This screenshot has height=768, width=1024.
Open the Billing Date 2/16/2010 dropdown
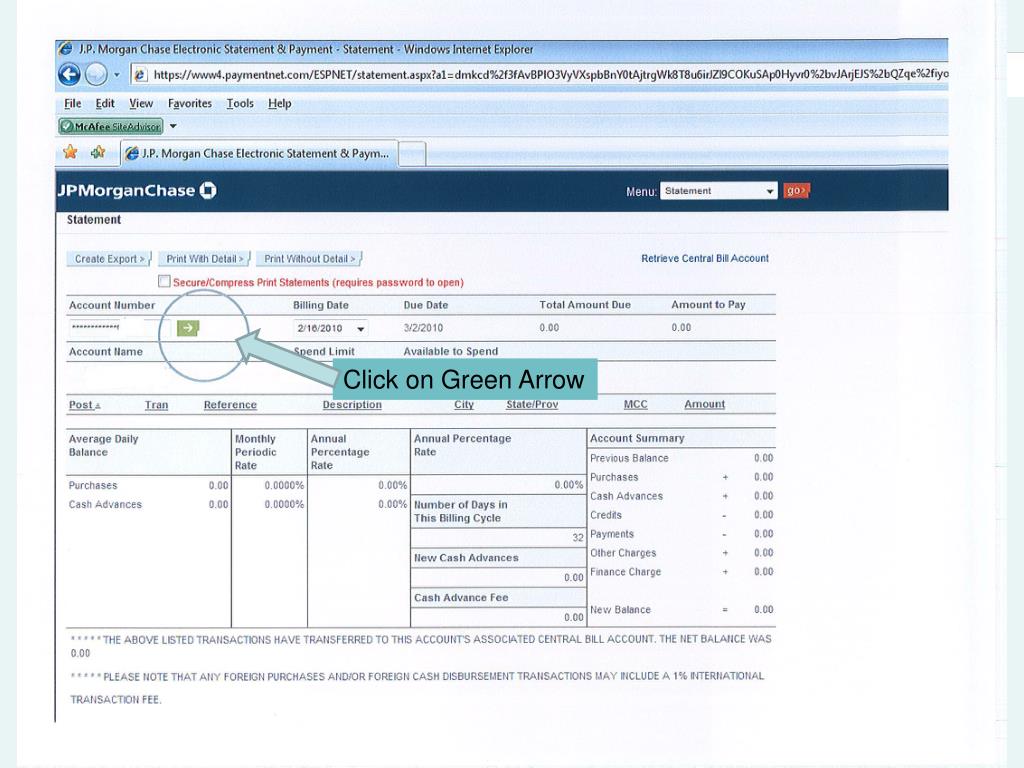click(x=331, y=328)
